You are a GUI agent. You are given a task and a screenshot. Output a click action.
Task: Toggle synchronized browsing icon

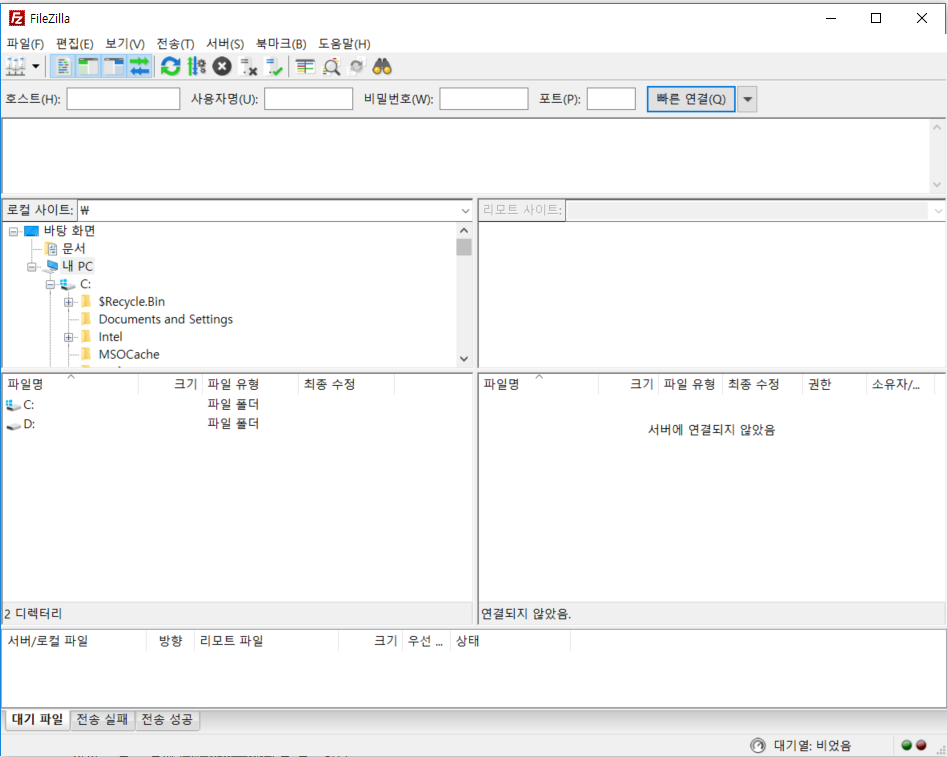click(x=356, y=67)
